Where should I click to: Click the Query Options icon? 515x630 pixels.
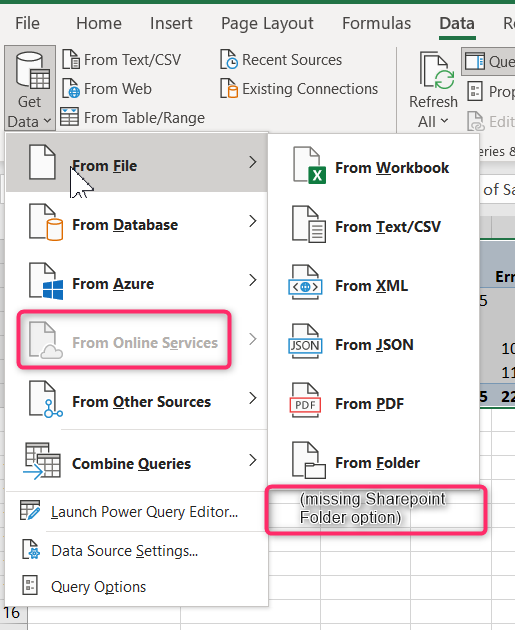pyautogui.click(x=30, y=585)
